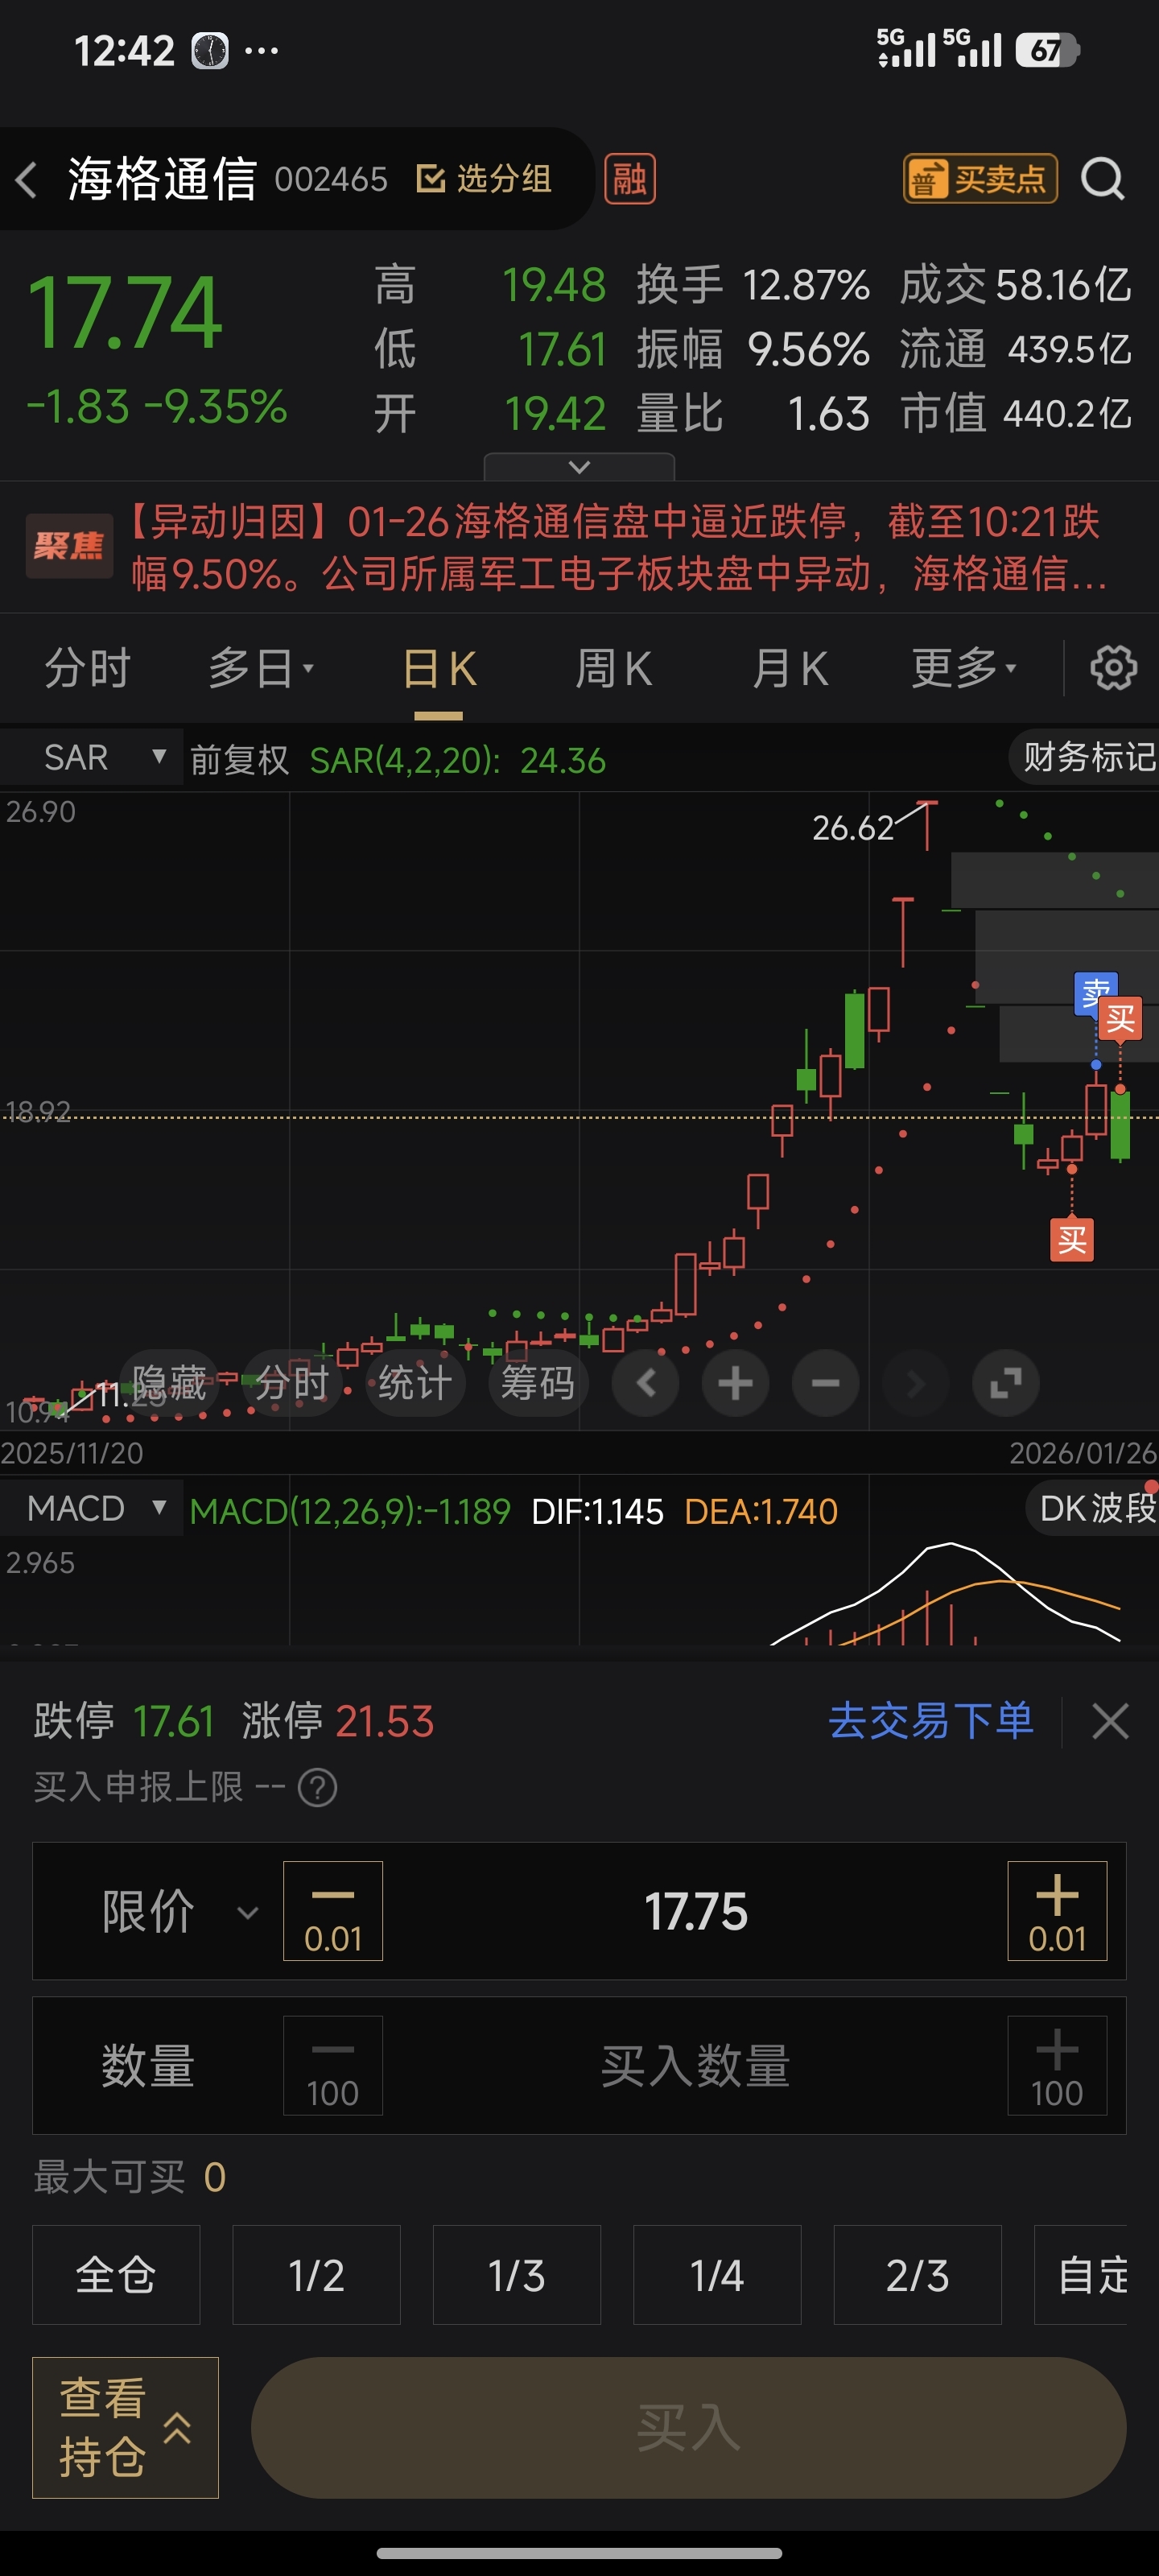The height and width of the screenshot is (2576, 1159).
Task: Tap 涨停 21.53 limit-up price
Action: click(x=338, y=1721)
